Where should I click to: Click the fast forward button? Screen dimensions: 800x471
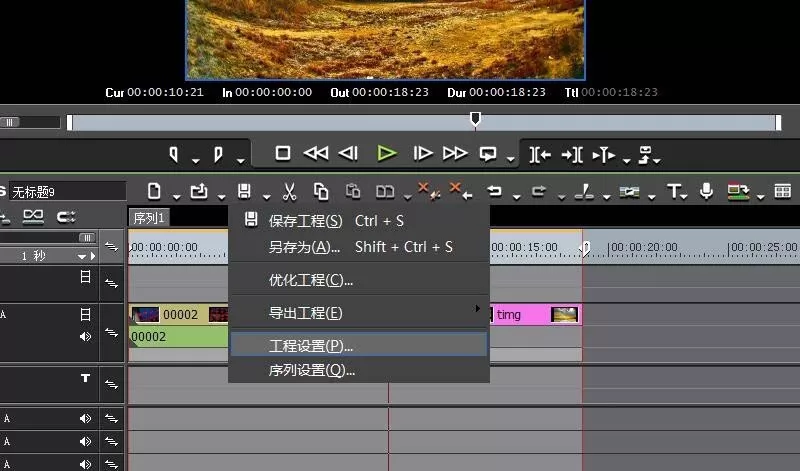point(455,153)
